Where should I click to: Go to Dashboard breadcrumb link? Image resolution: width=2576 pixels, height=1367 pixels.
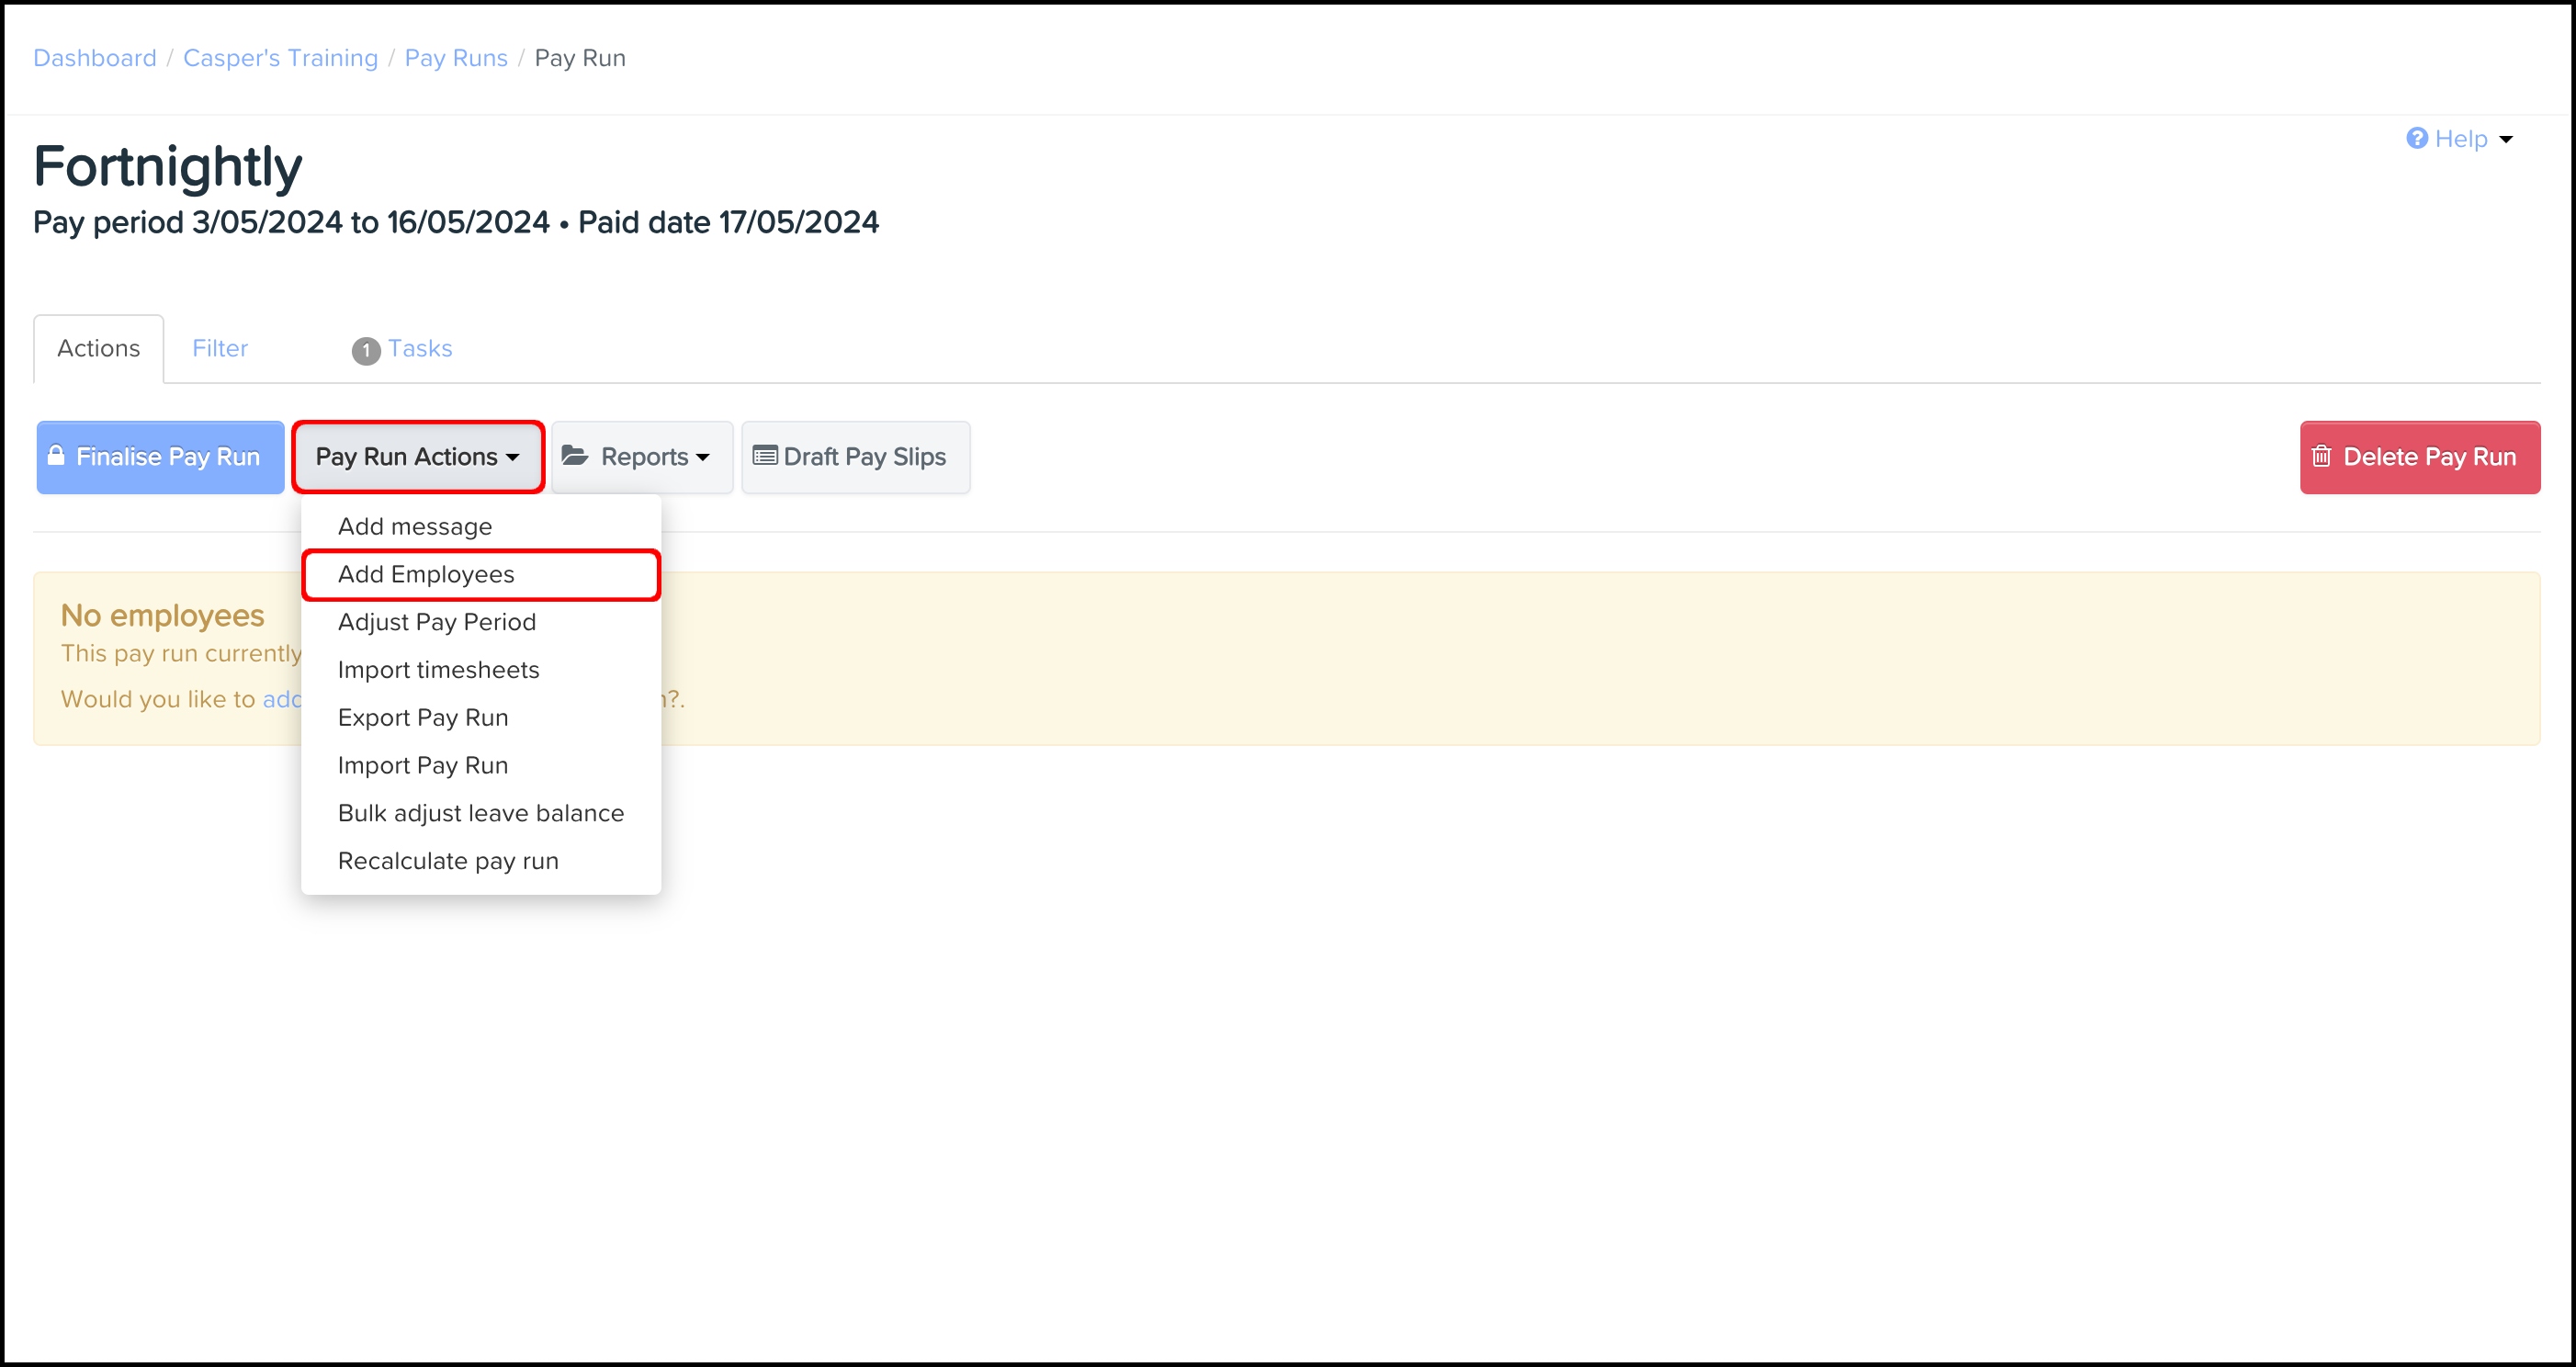95,58
